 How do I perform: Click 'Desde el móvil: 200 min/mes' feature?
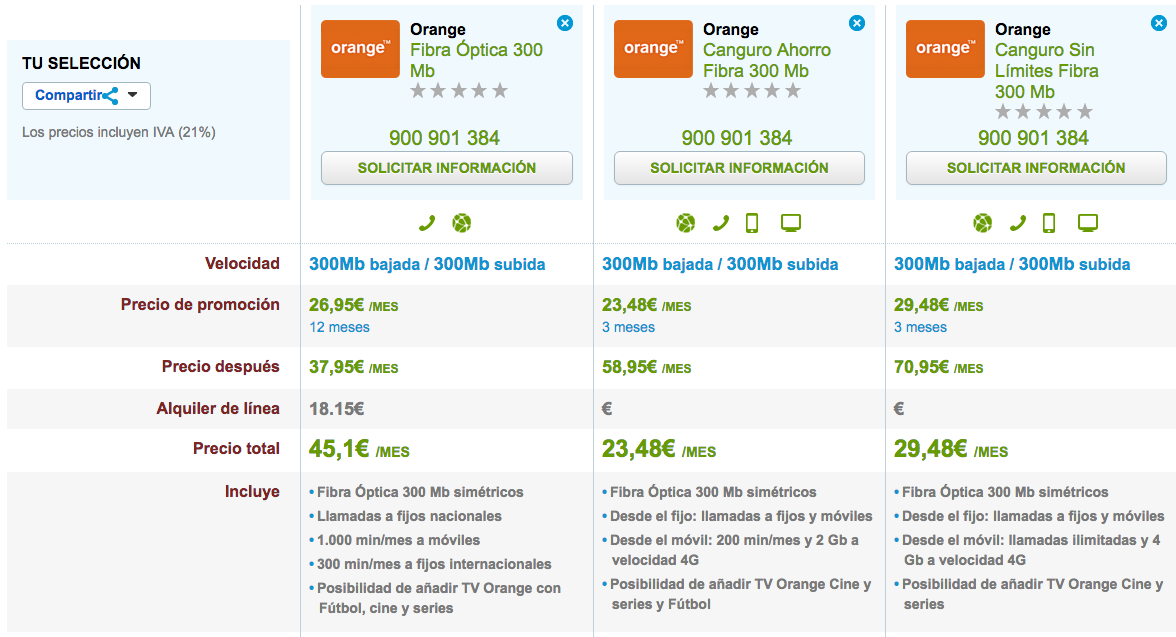pyautogui.click(x=734, y=550)
